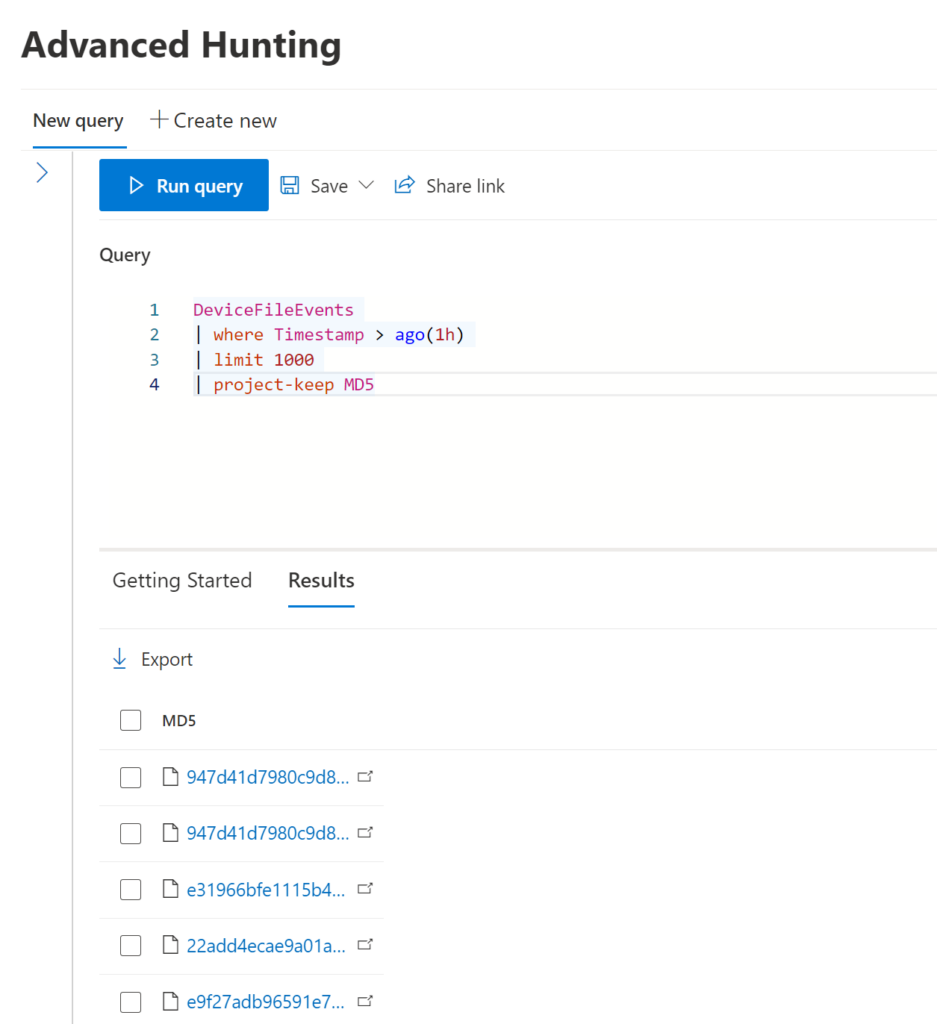Expand the collapsed left schema panel chevron
Screen dimensions: 937x1024
coord(42,172)
